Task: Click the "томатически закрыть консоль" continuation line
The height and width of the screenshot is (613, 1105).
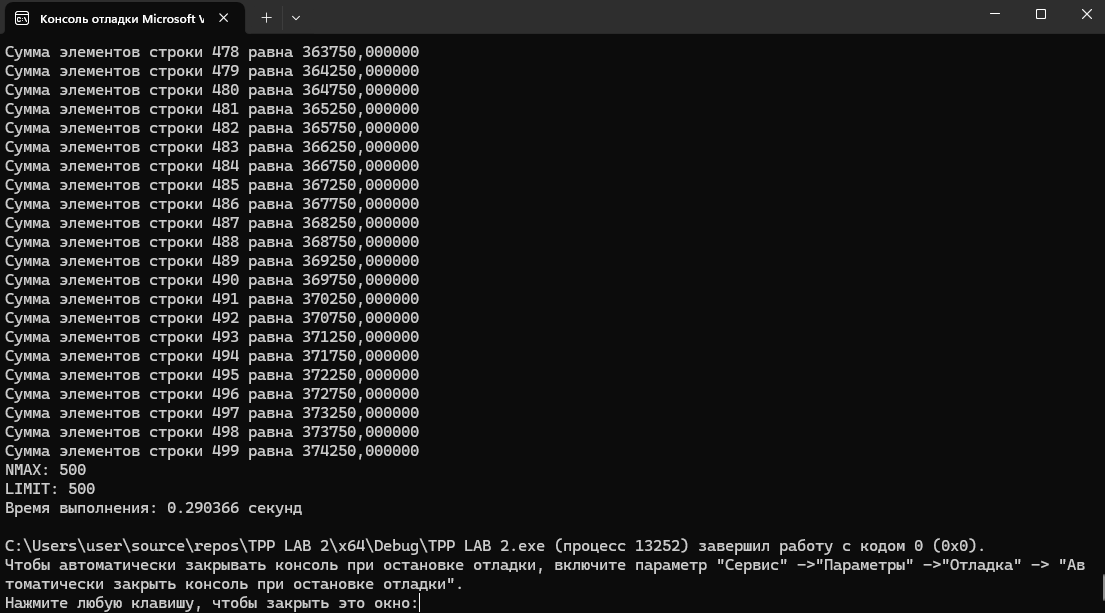Action: [x=234, y=584]
